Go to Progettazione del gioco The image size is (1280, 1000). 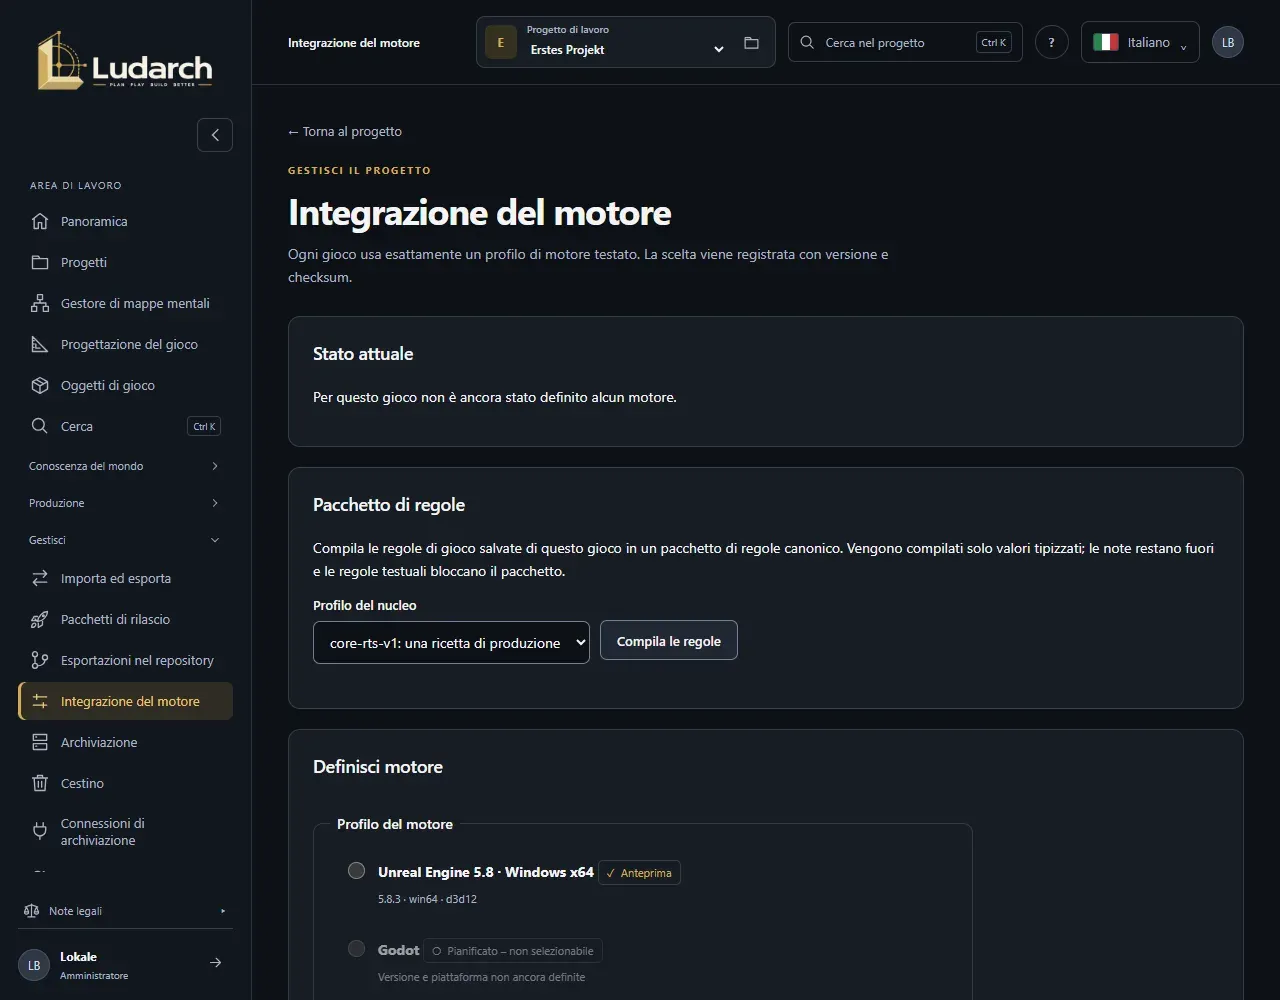125,344
